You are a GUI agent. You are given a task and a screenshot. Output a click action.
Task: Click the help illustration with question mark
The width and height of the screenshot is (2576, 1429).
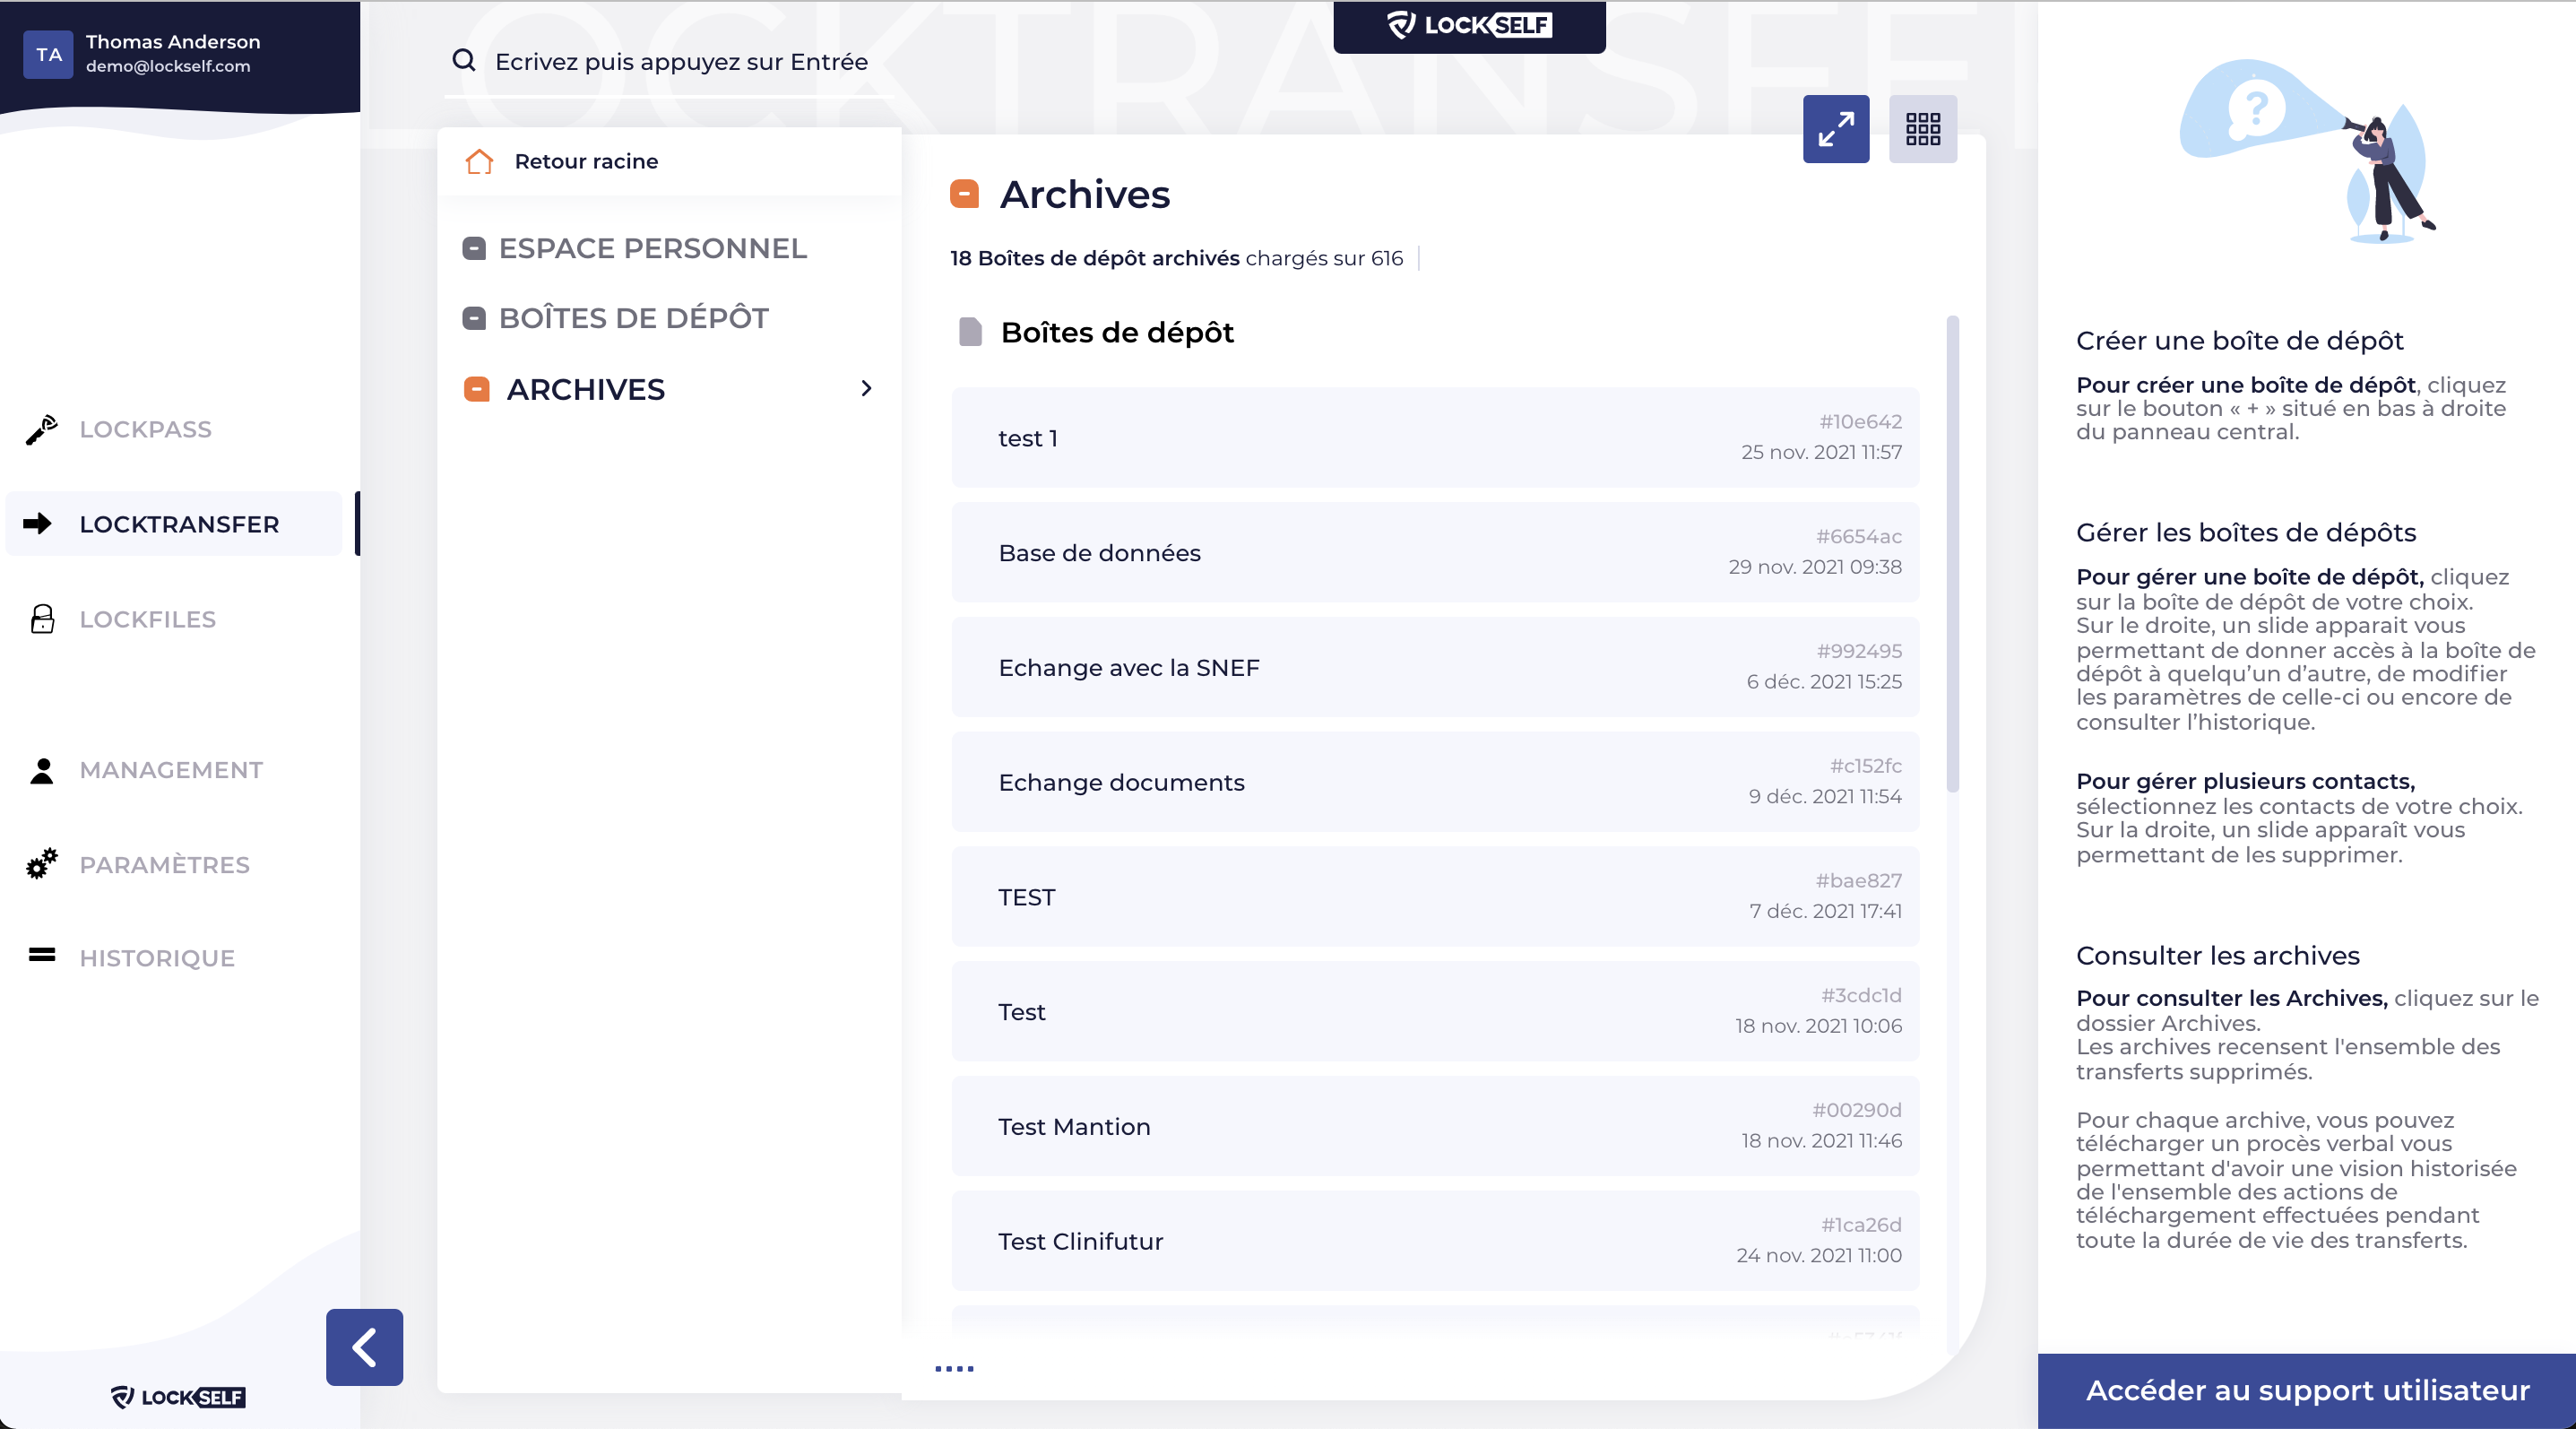pyautogui.click(x=2308, y=151)
